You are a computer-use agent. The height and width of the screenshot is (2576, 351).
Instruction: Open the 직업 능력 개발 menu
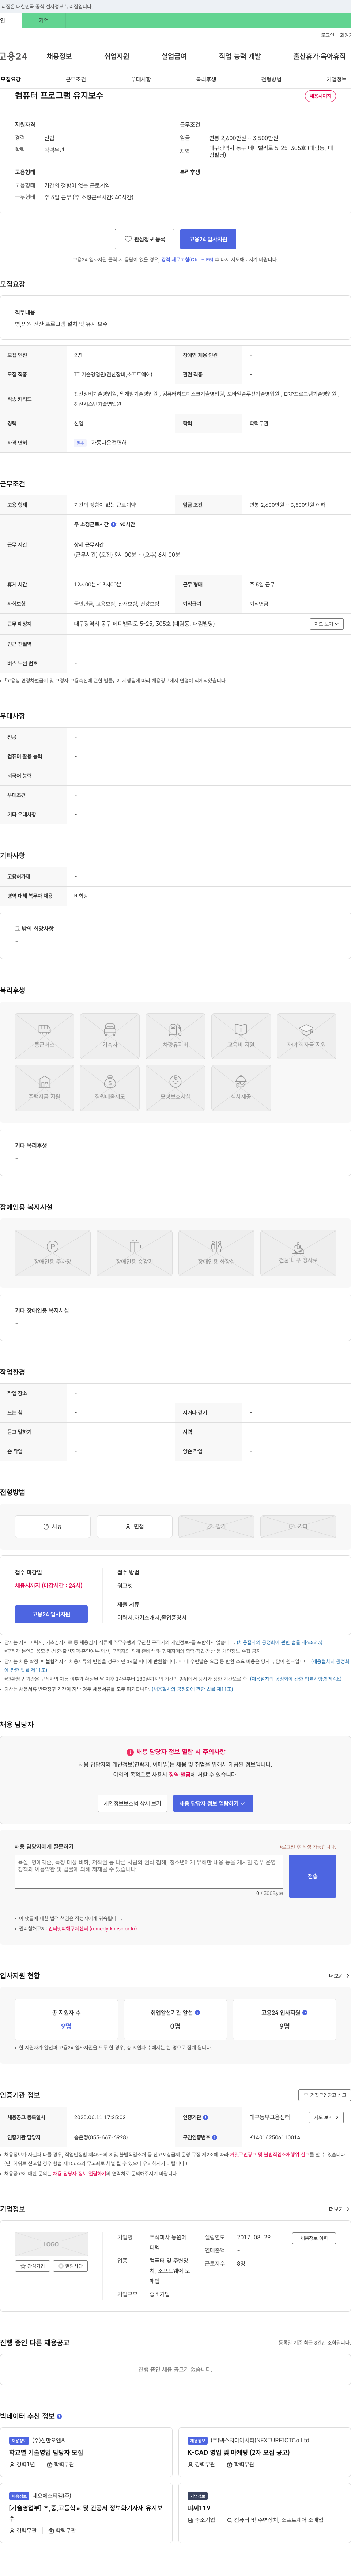[240, 56]
